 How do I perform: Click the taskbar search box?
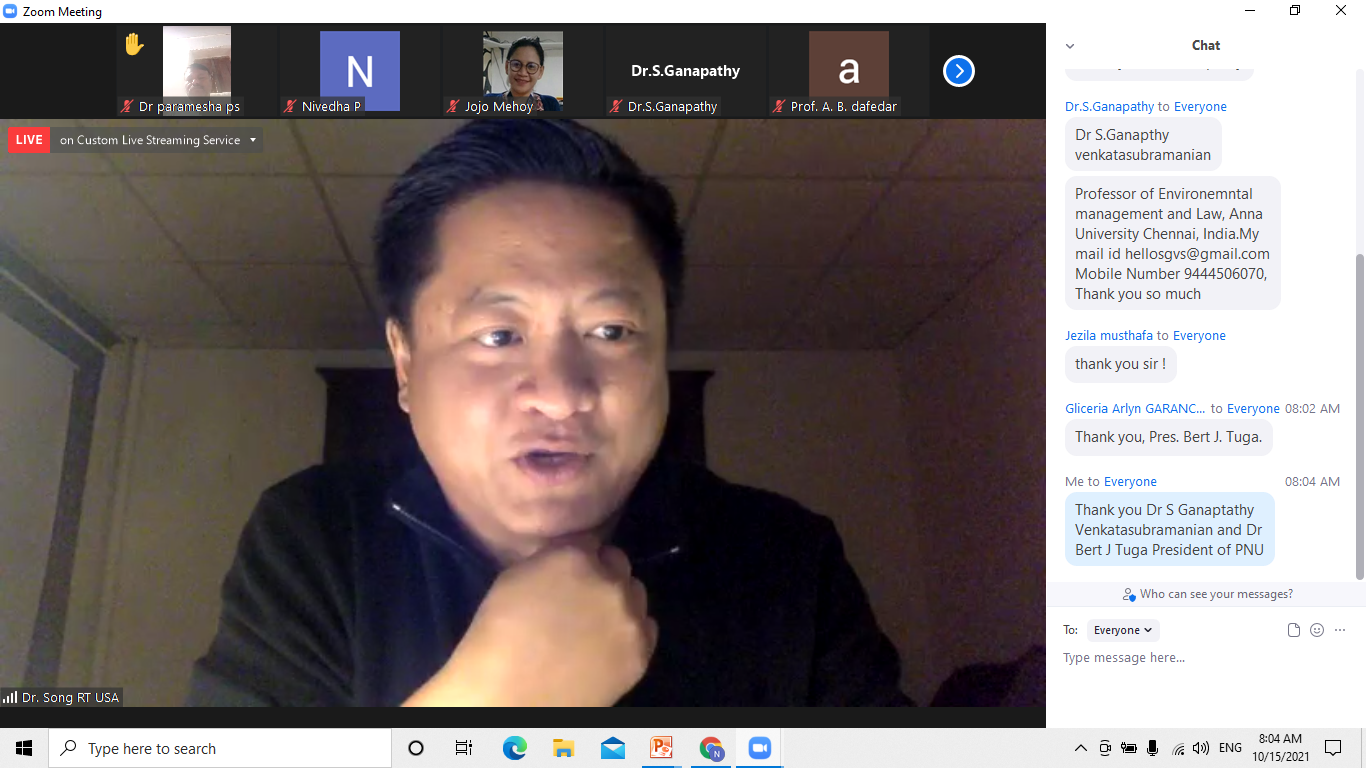(x=220, y=748)
